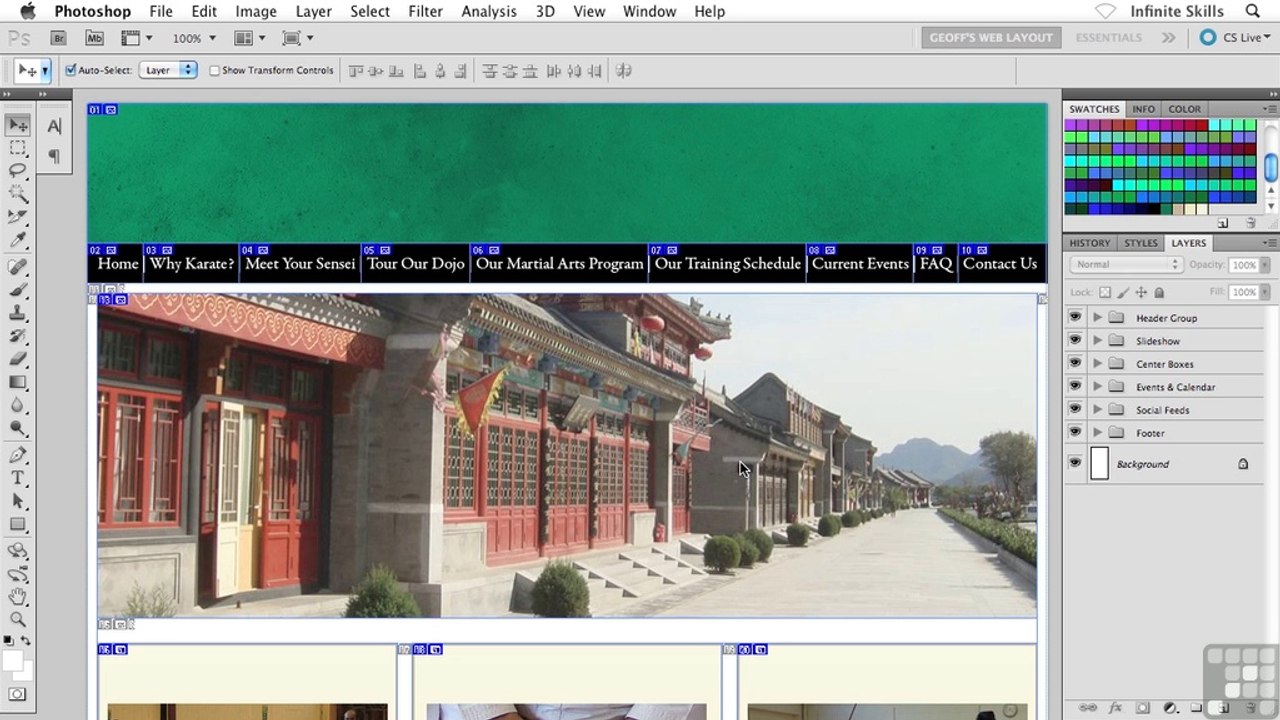The image size is (1280, 720).
Task: Select the Background layer thumbnail
Action: pos(1100,464)
